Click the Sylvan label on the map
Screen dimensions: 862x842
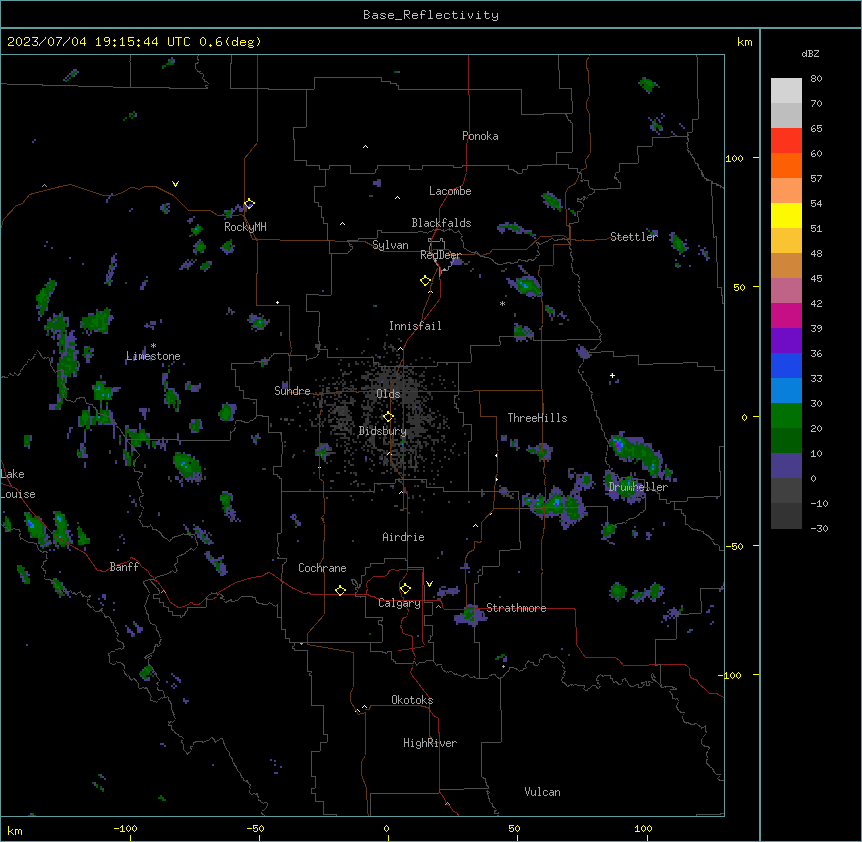390,245
